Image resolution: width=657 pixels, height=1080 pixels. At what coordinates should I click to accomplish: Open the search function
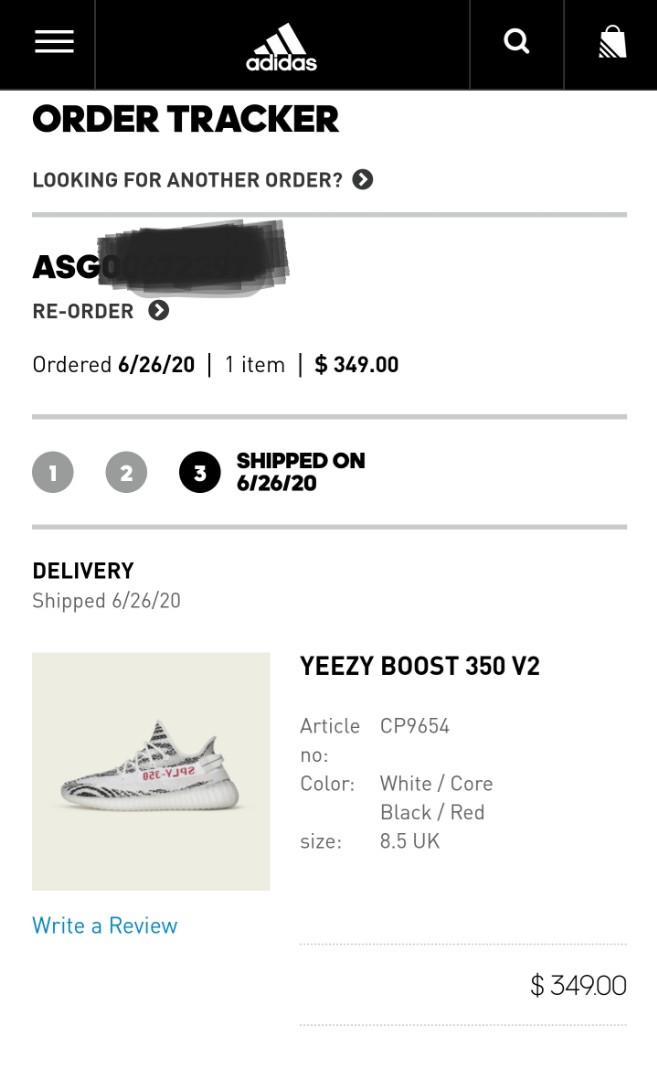coord(516,41)
